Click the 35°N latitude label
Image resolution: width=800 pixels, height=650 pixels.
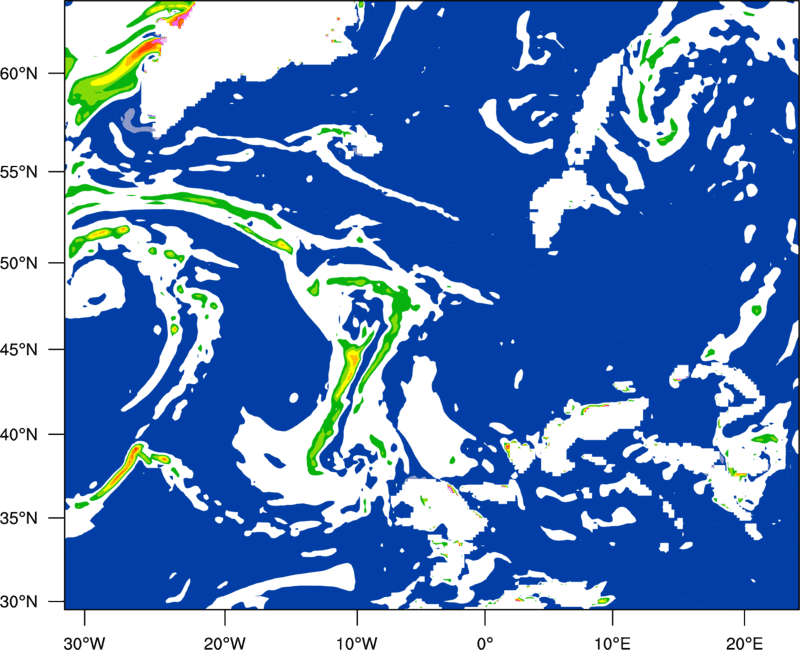18,518
